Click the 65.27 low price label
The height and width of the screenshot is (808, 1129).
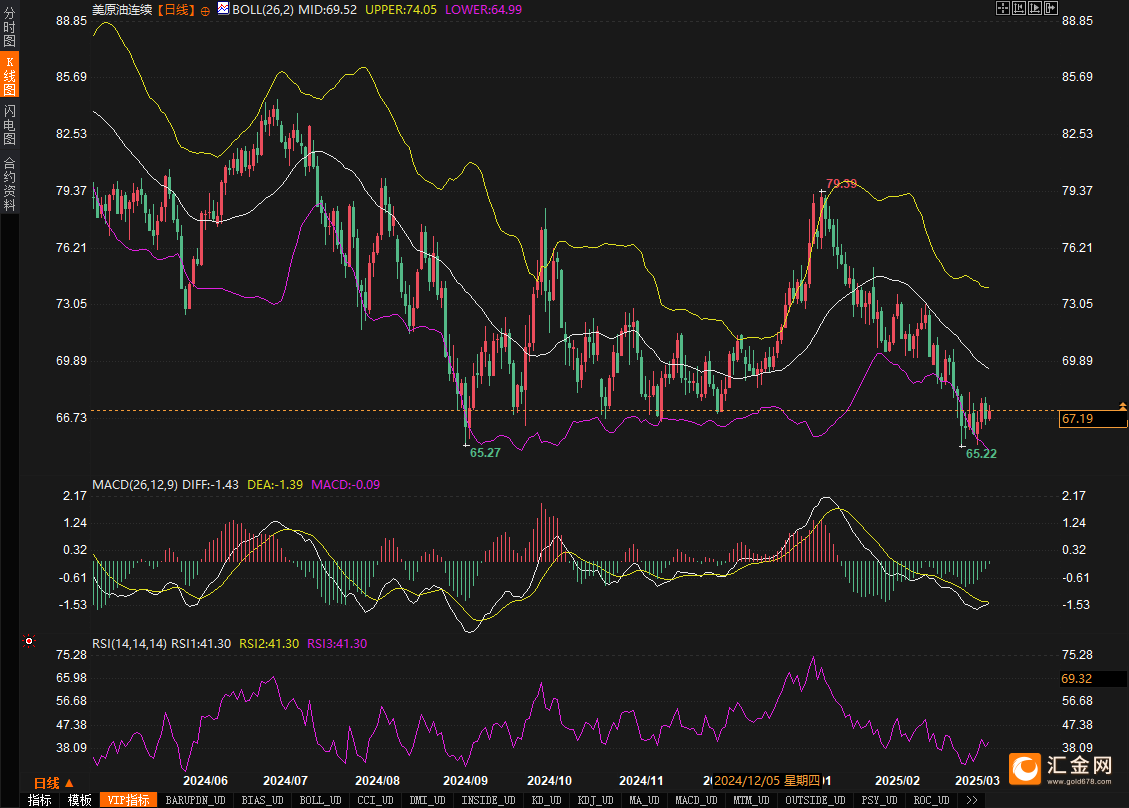485,453
